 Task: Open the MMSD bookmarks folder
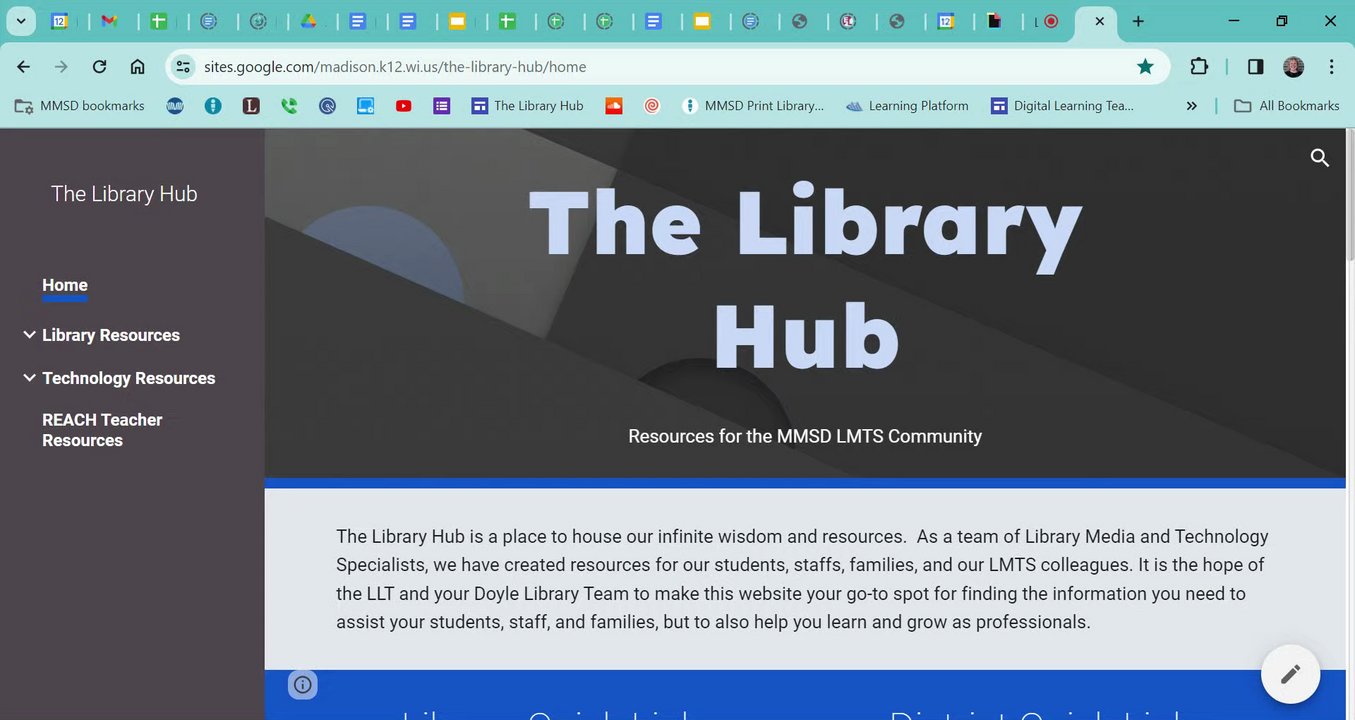80,105
